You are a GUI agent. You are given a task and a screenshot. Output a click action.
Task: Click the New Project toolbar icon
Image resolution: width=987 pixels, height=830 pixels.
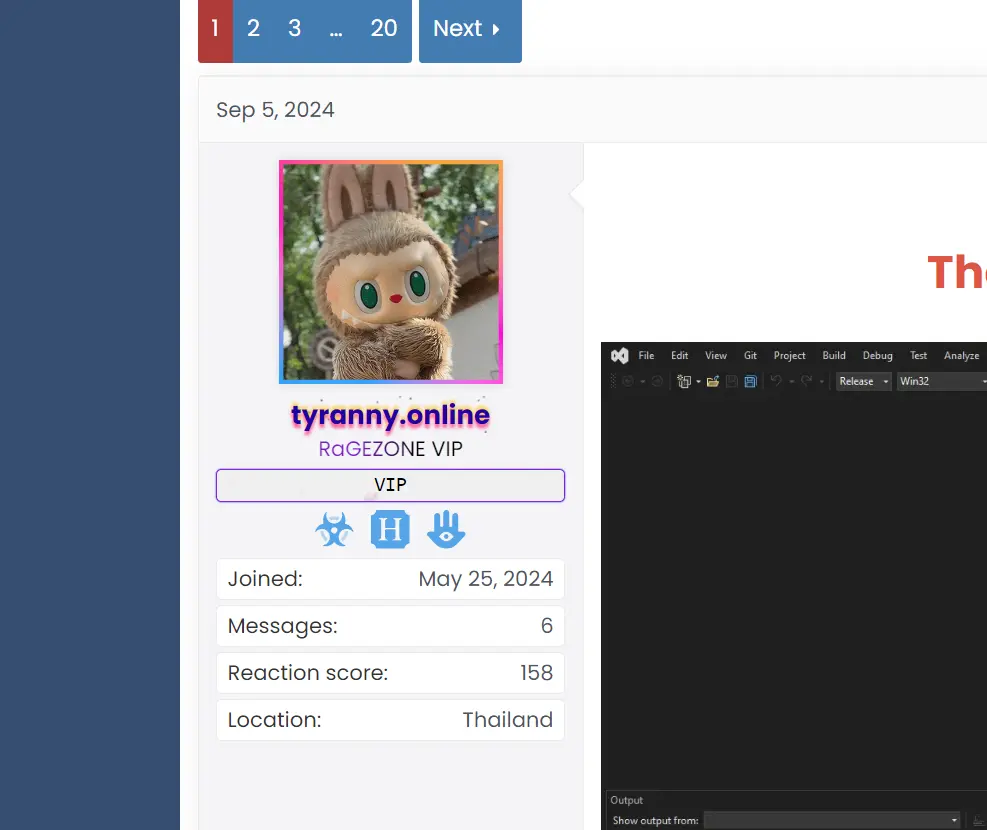pyautogui.click(x=684, y=381)
